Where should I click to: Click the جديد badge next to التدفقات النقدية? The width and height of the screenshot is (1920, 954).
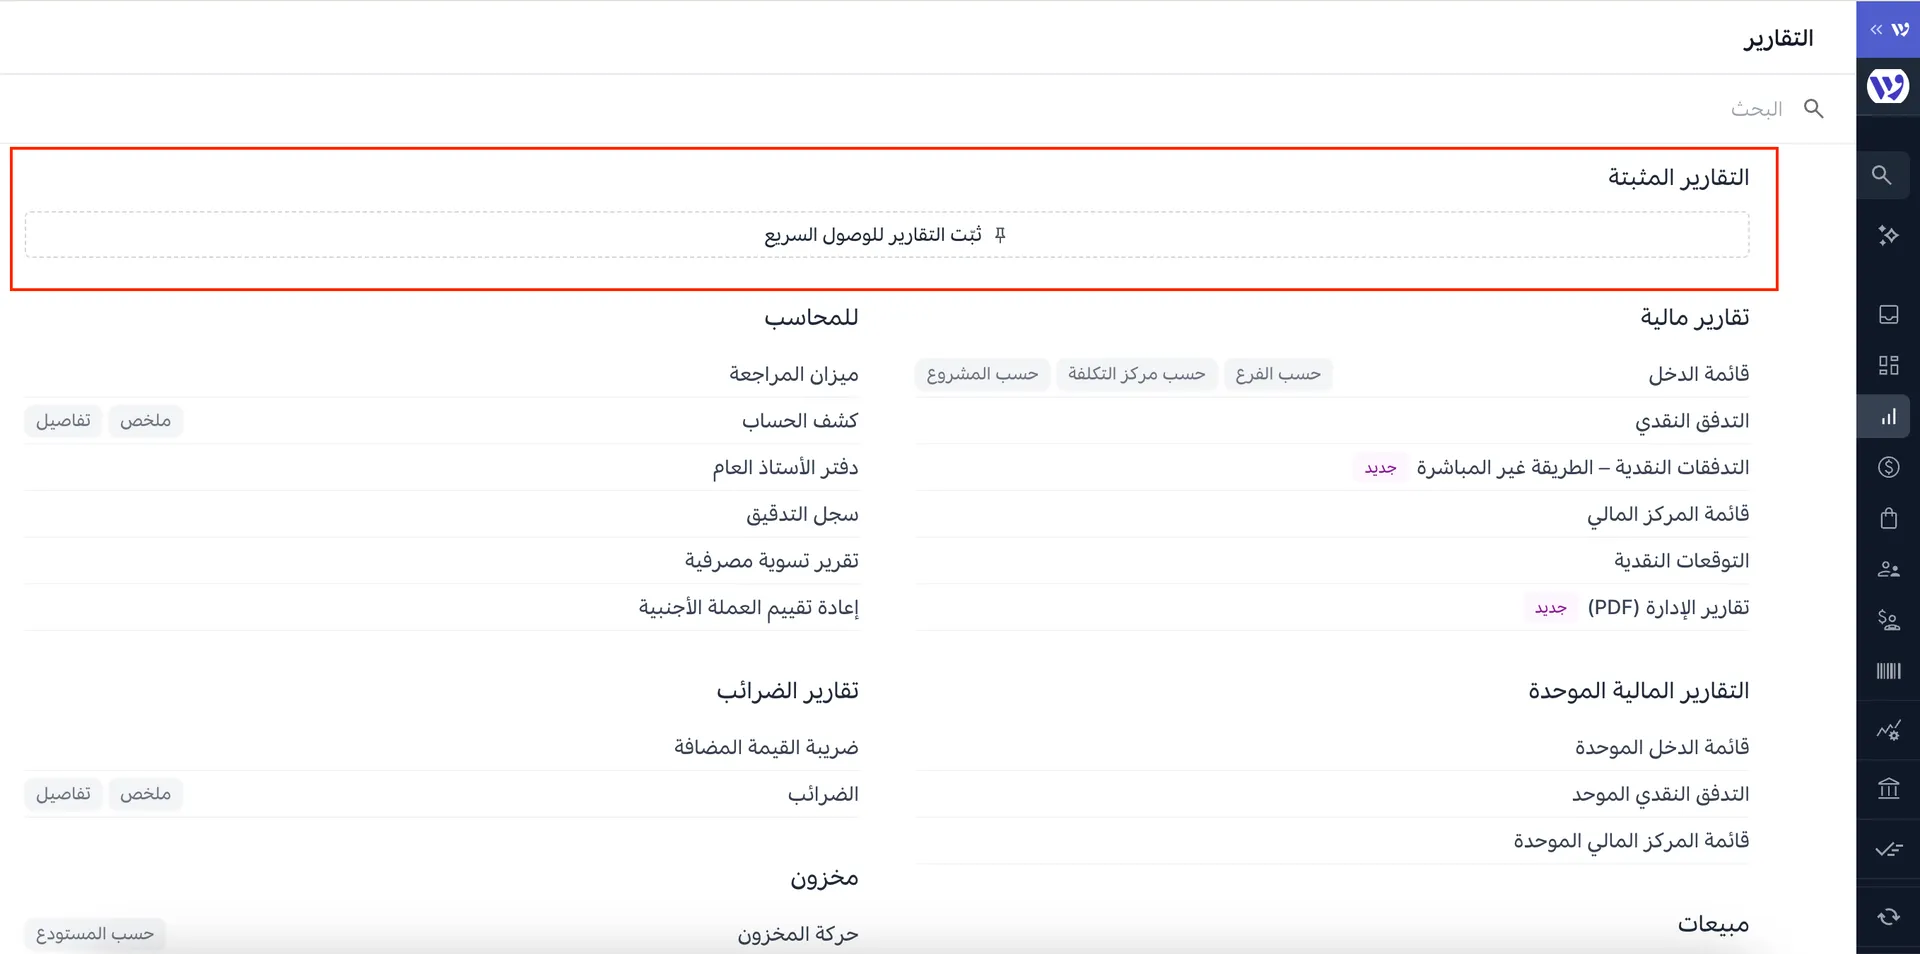coord(1380,468)
